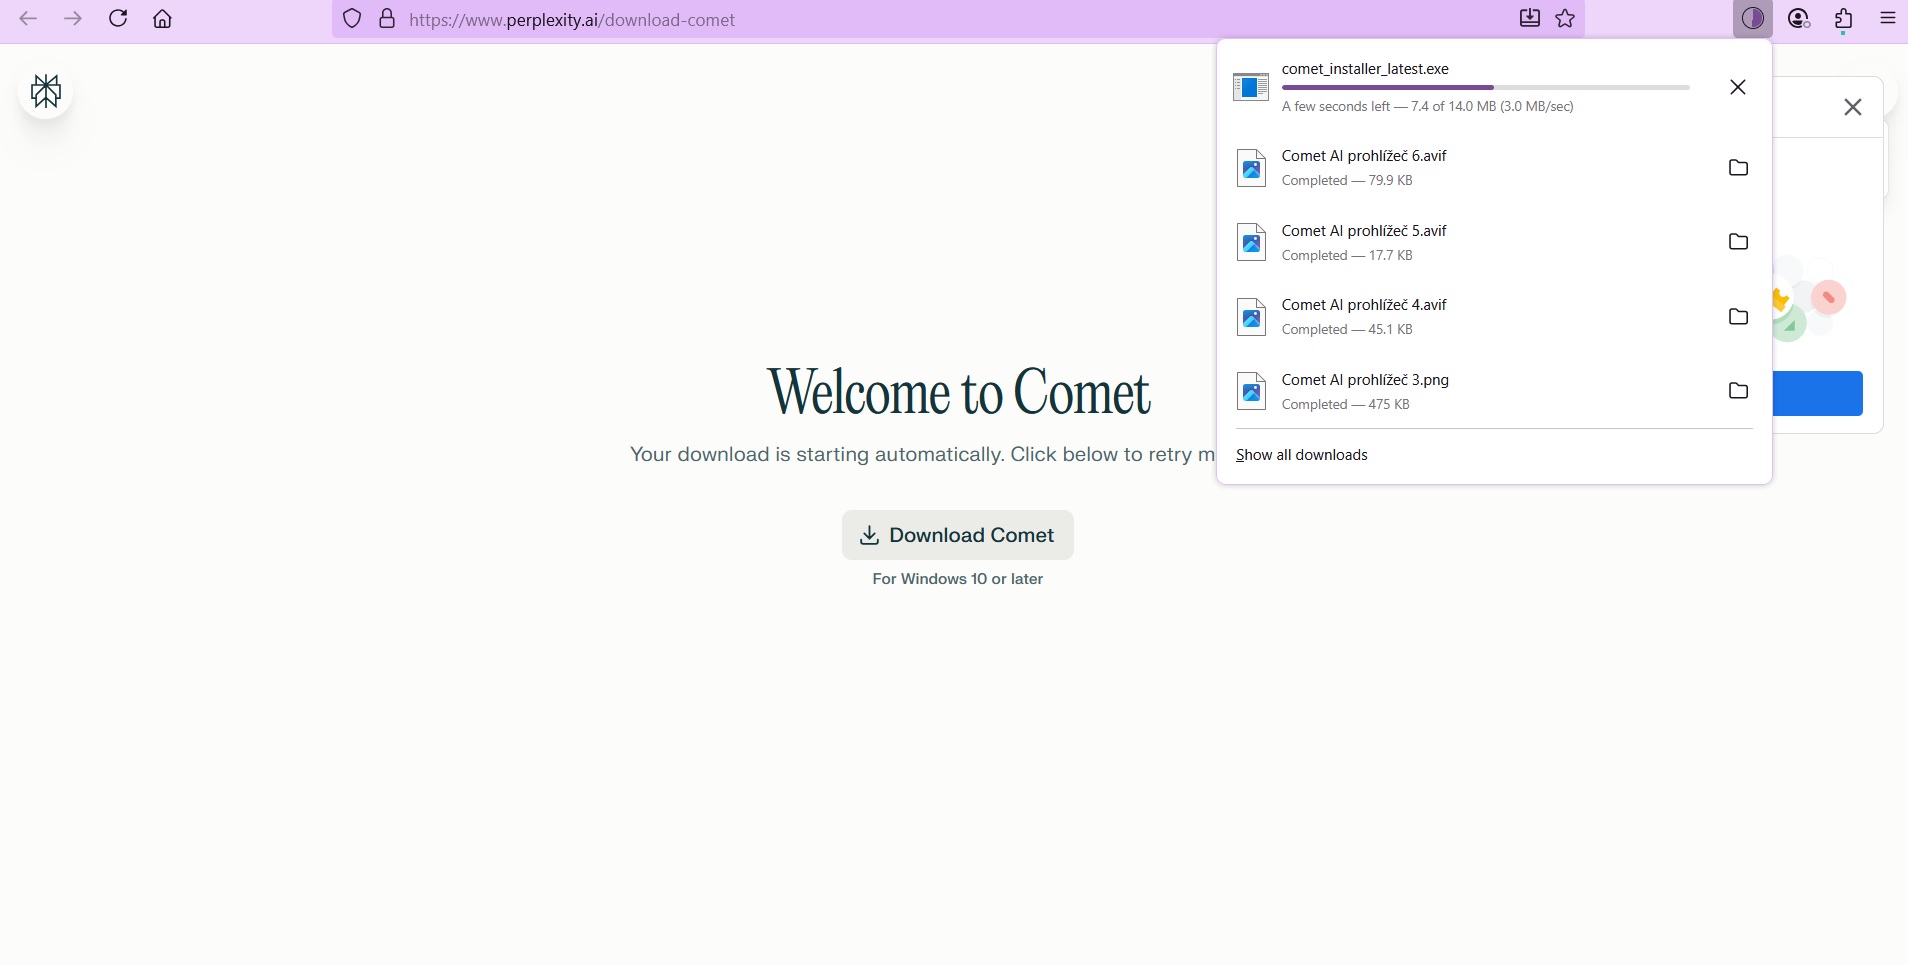This screenshot has height=965, width=1908.
Task: Go to the browser home page
Action: click(x=162, y=19)
